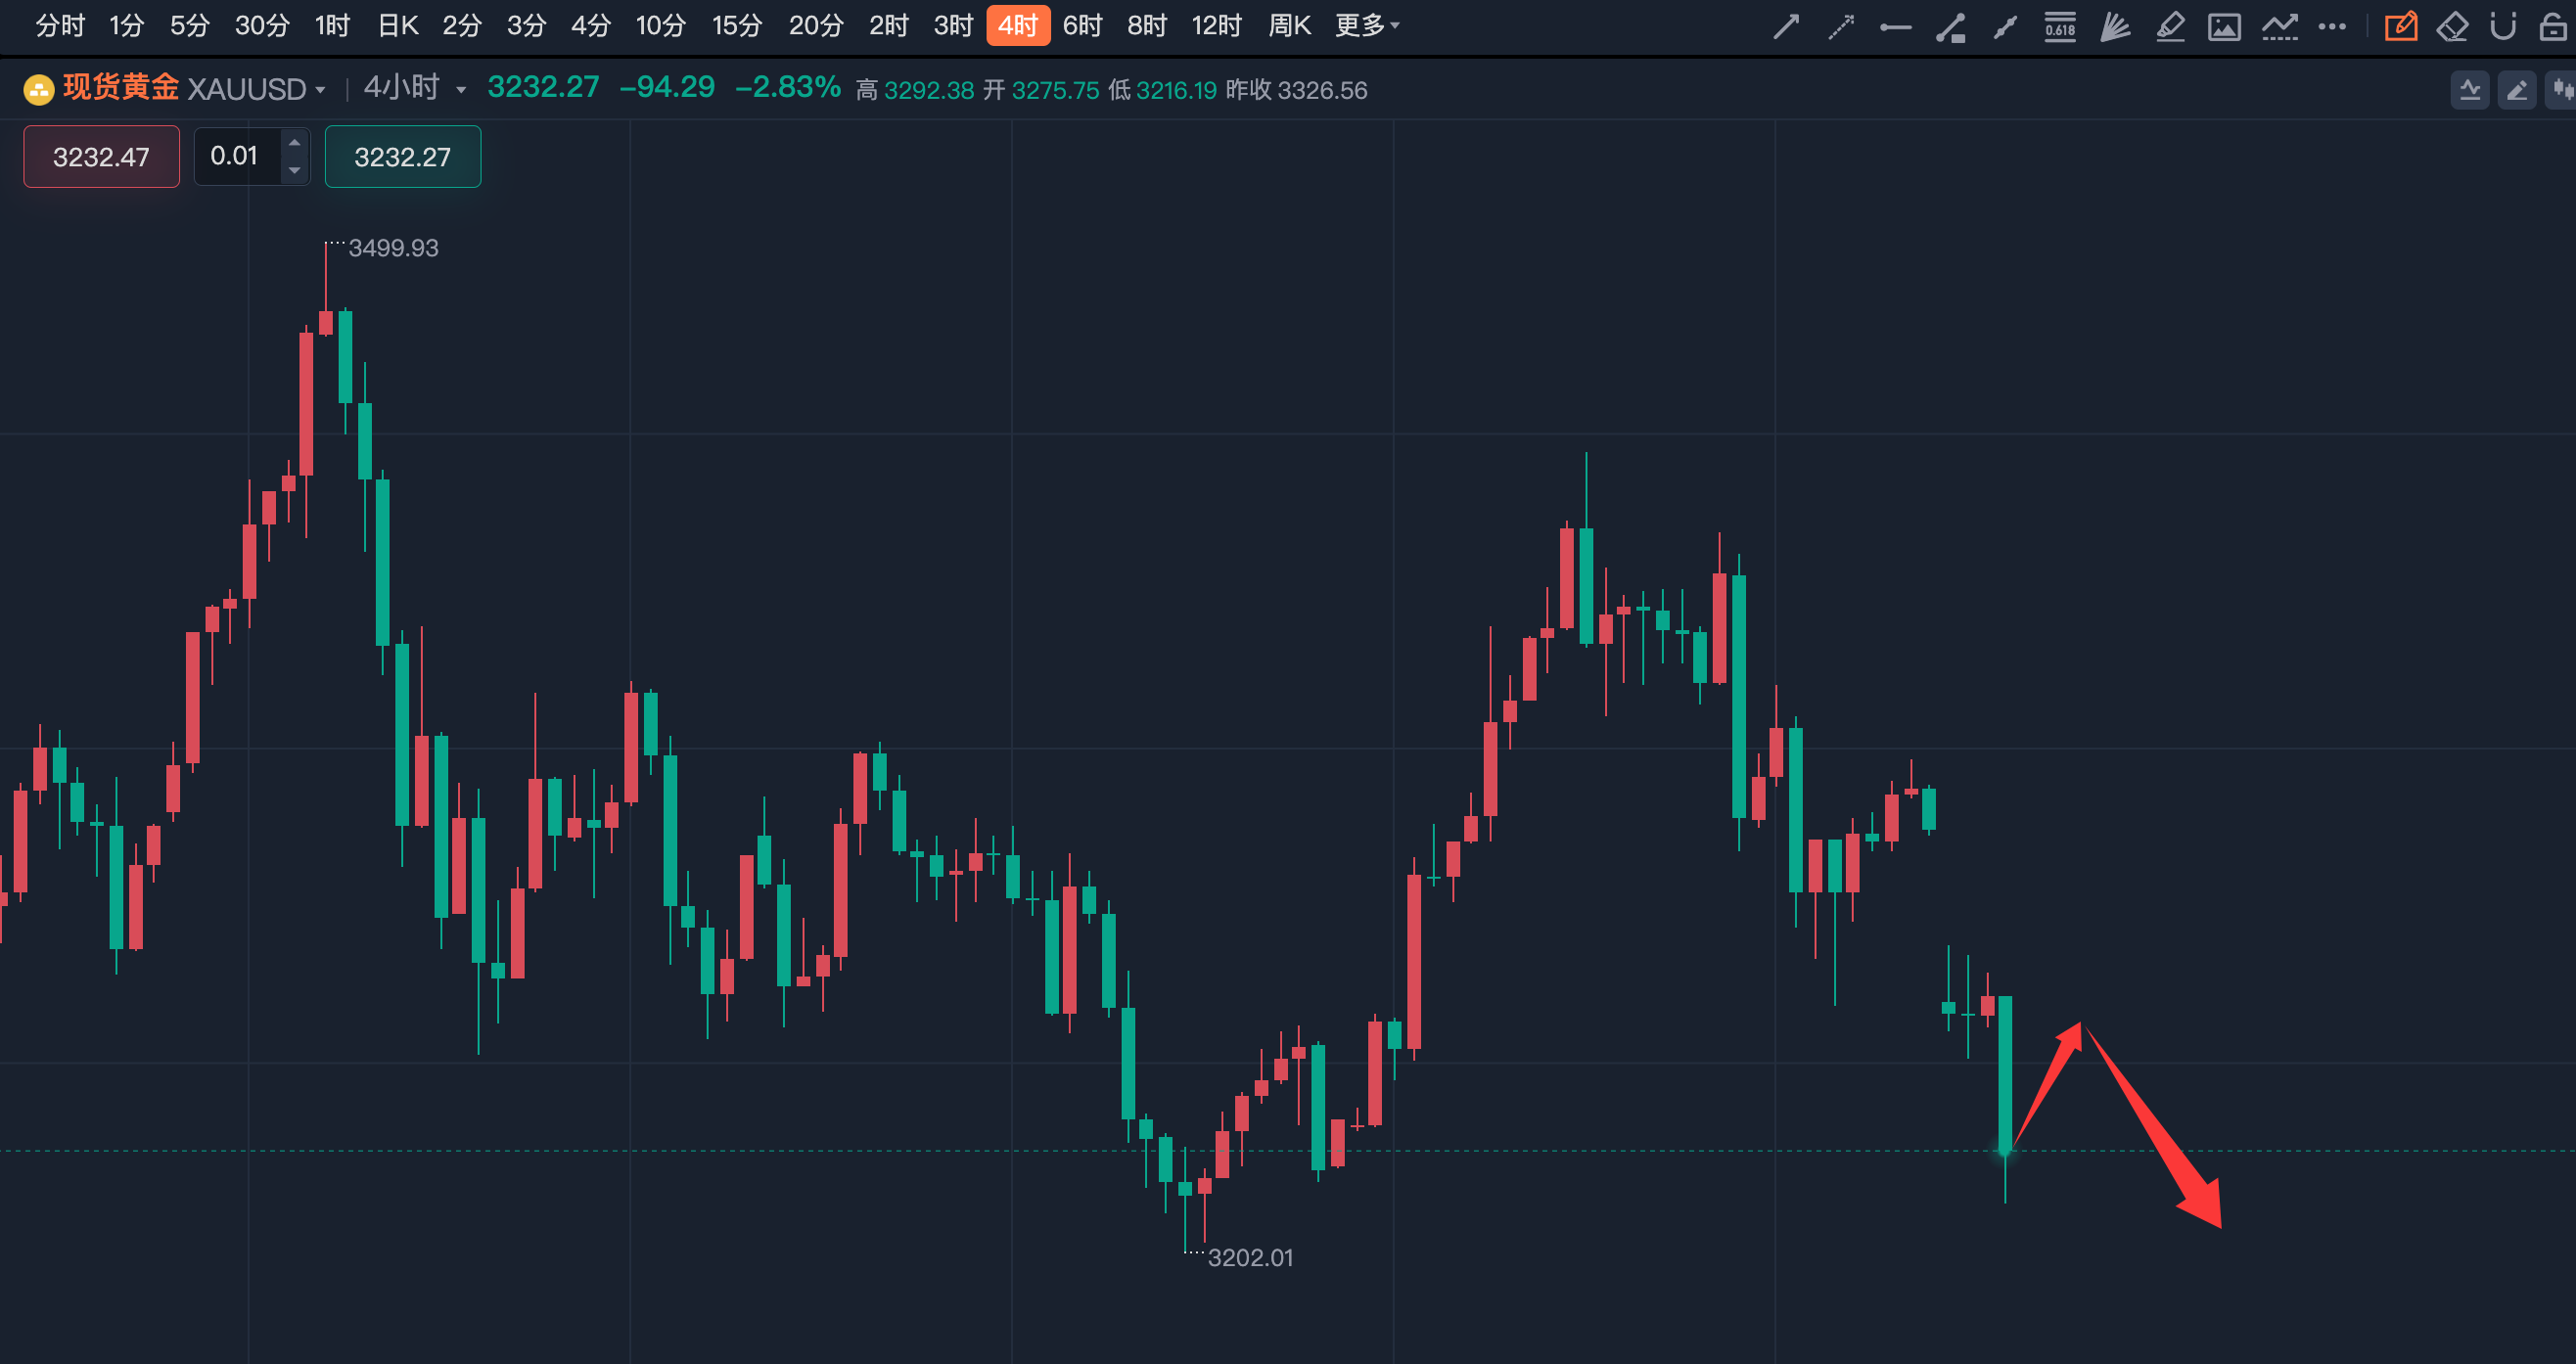2576x1364 pixels.
Task: Open the 4小时 period dropdown
Action: click(x=461, y=90)
